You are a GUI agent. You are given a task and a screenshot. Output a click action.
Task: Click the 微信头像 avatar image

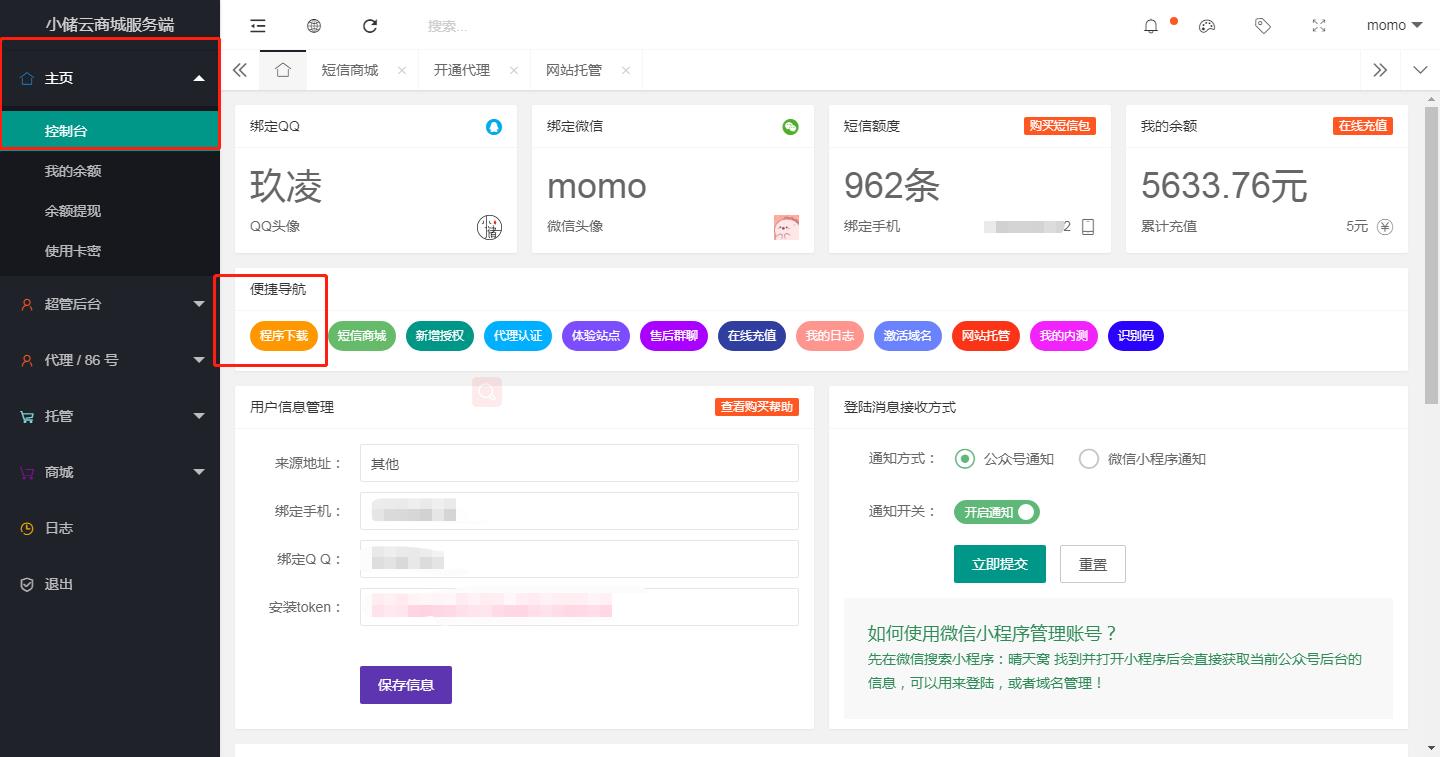click(x=786, y=227)
